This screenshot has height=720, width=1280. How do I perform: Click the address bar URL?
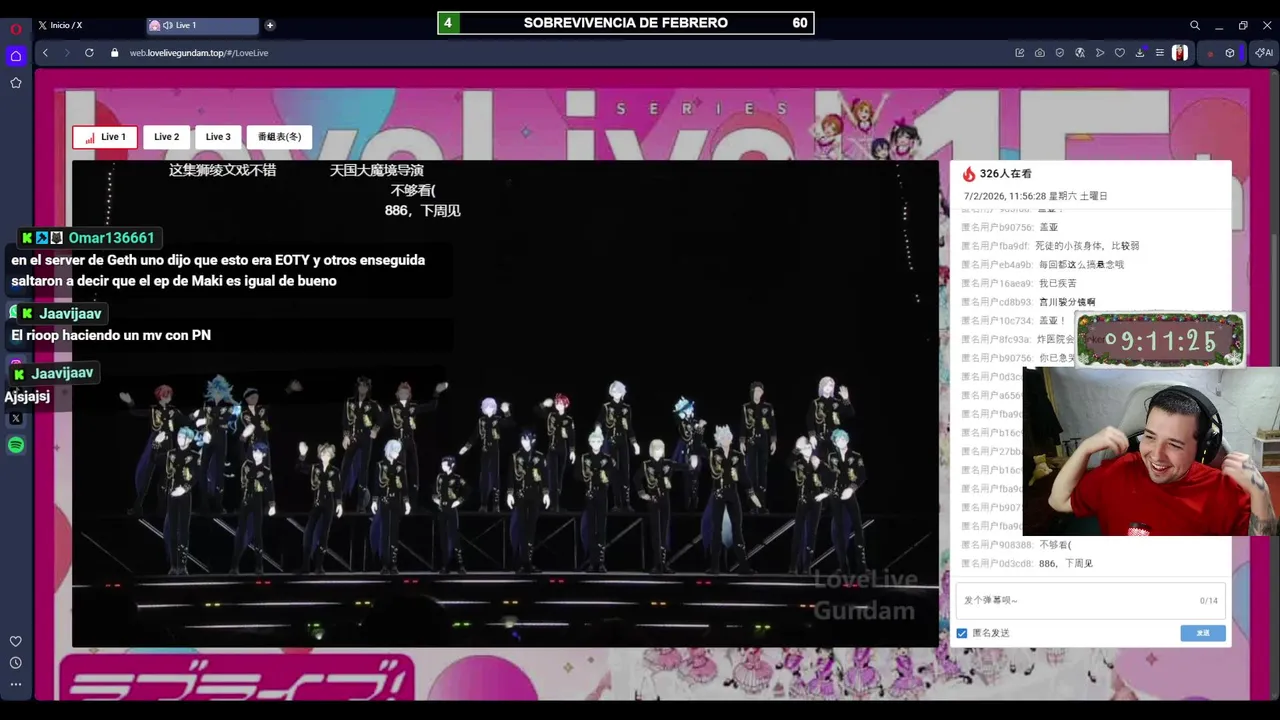[x=199, y=53]
